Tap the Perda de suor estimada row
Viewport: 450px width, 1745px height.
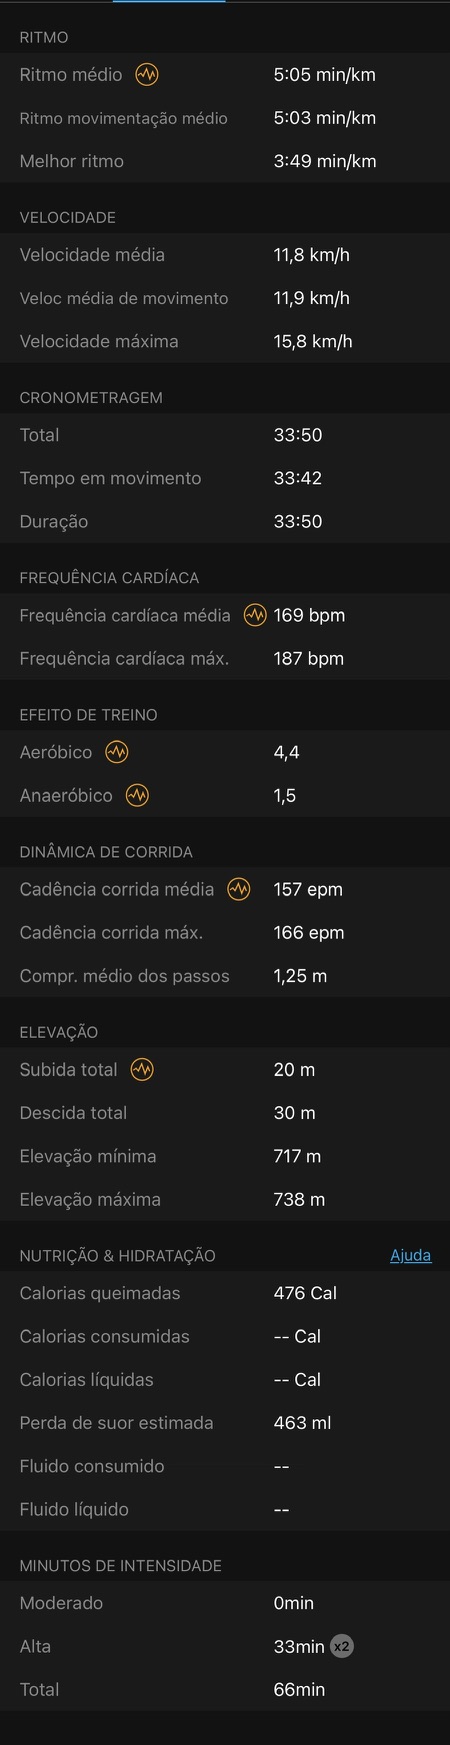click(x=225, y=1423)
